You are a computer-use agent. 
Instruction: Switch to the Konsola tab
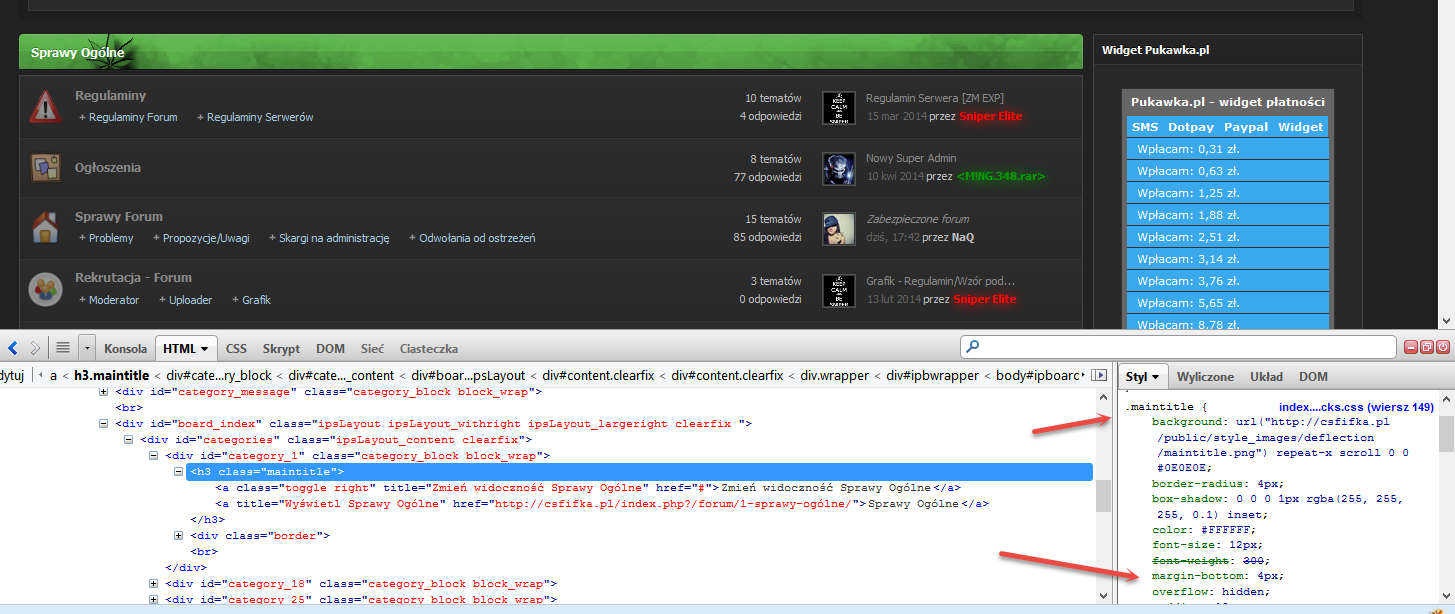(x=125, y=348)
